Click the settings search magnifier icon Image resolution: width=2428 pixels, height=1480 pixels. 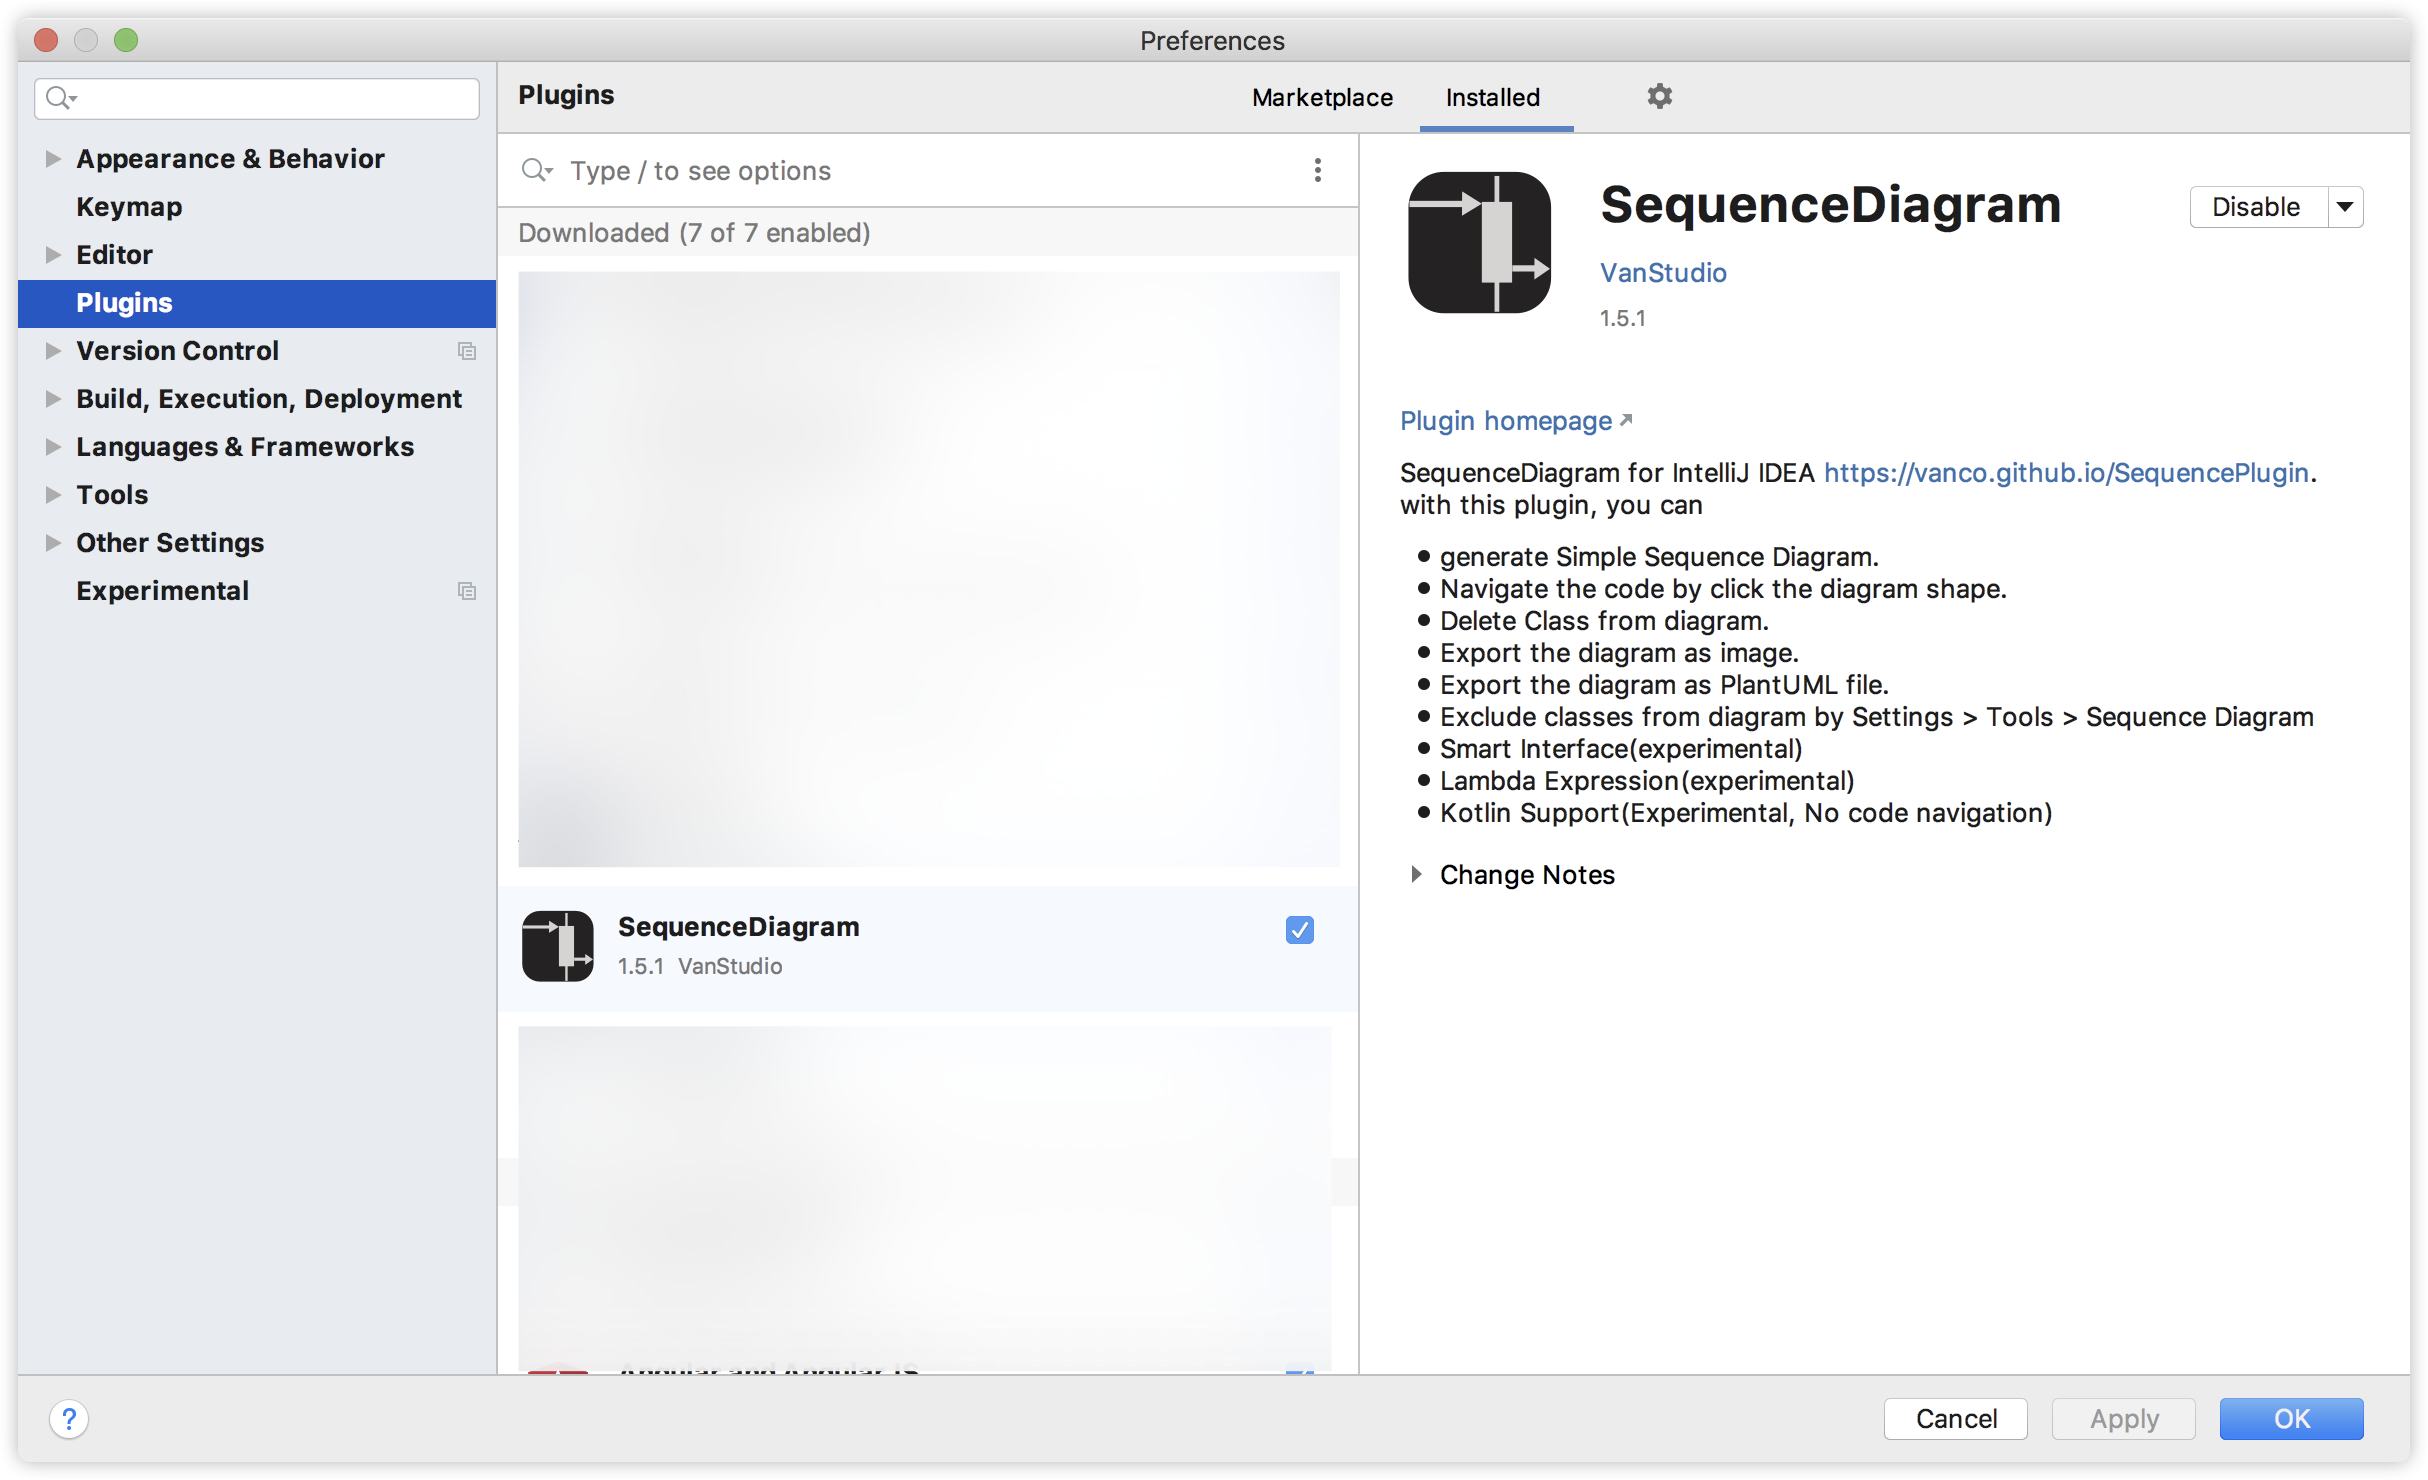tap(60, 98)
